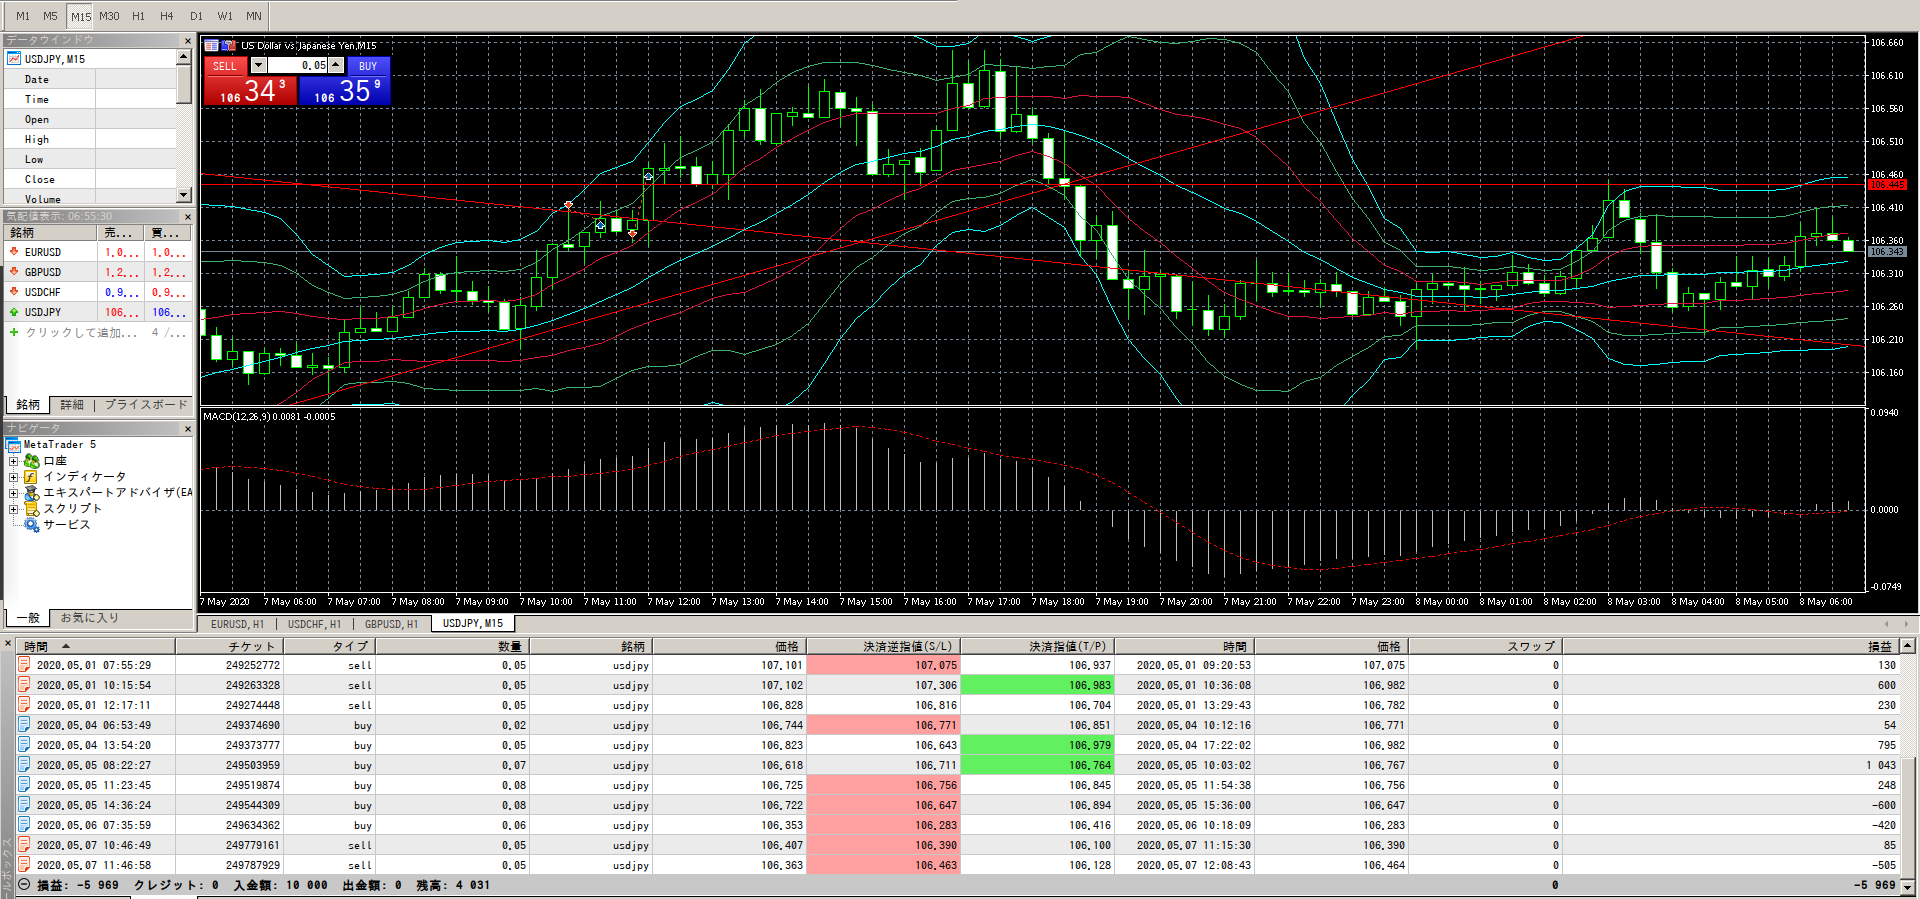Close the ナビゲータ panel

(187, 428)
